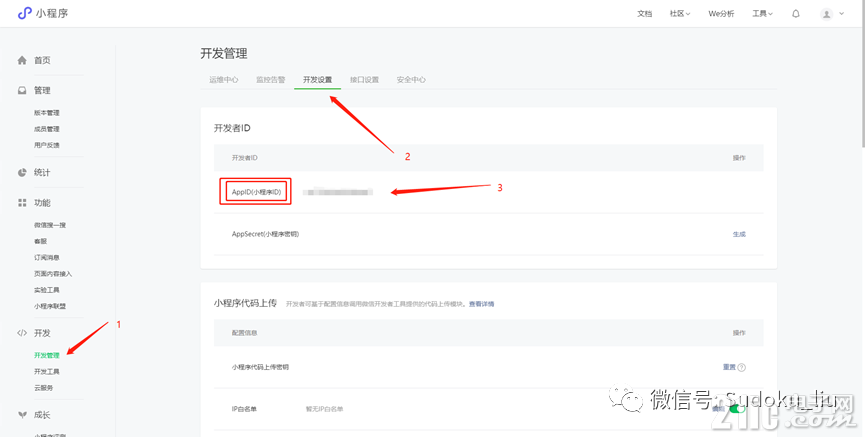Screen dimensions: 865x437
Task: Click the 统计 pie chart icon
Action: (x=22, y=172)
